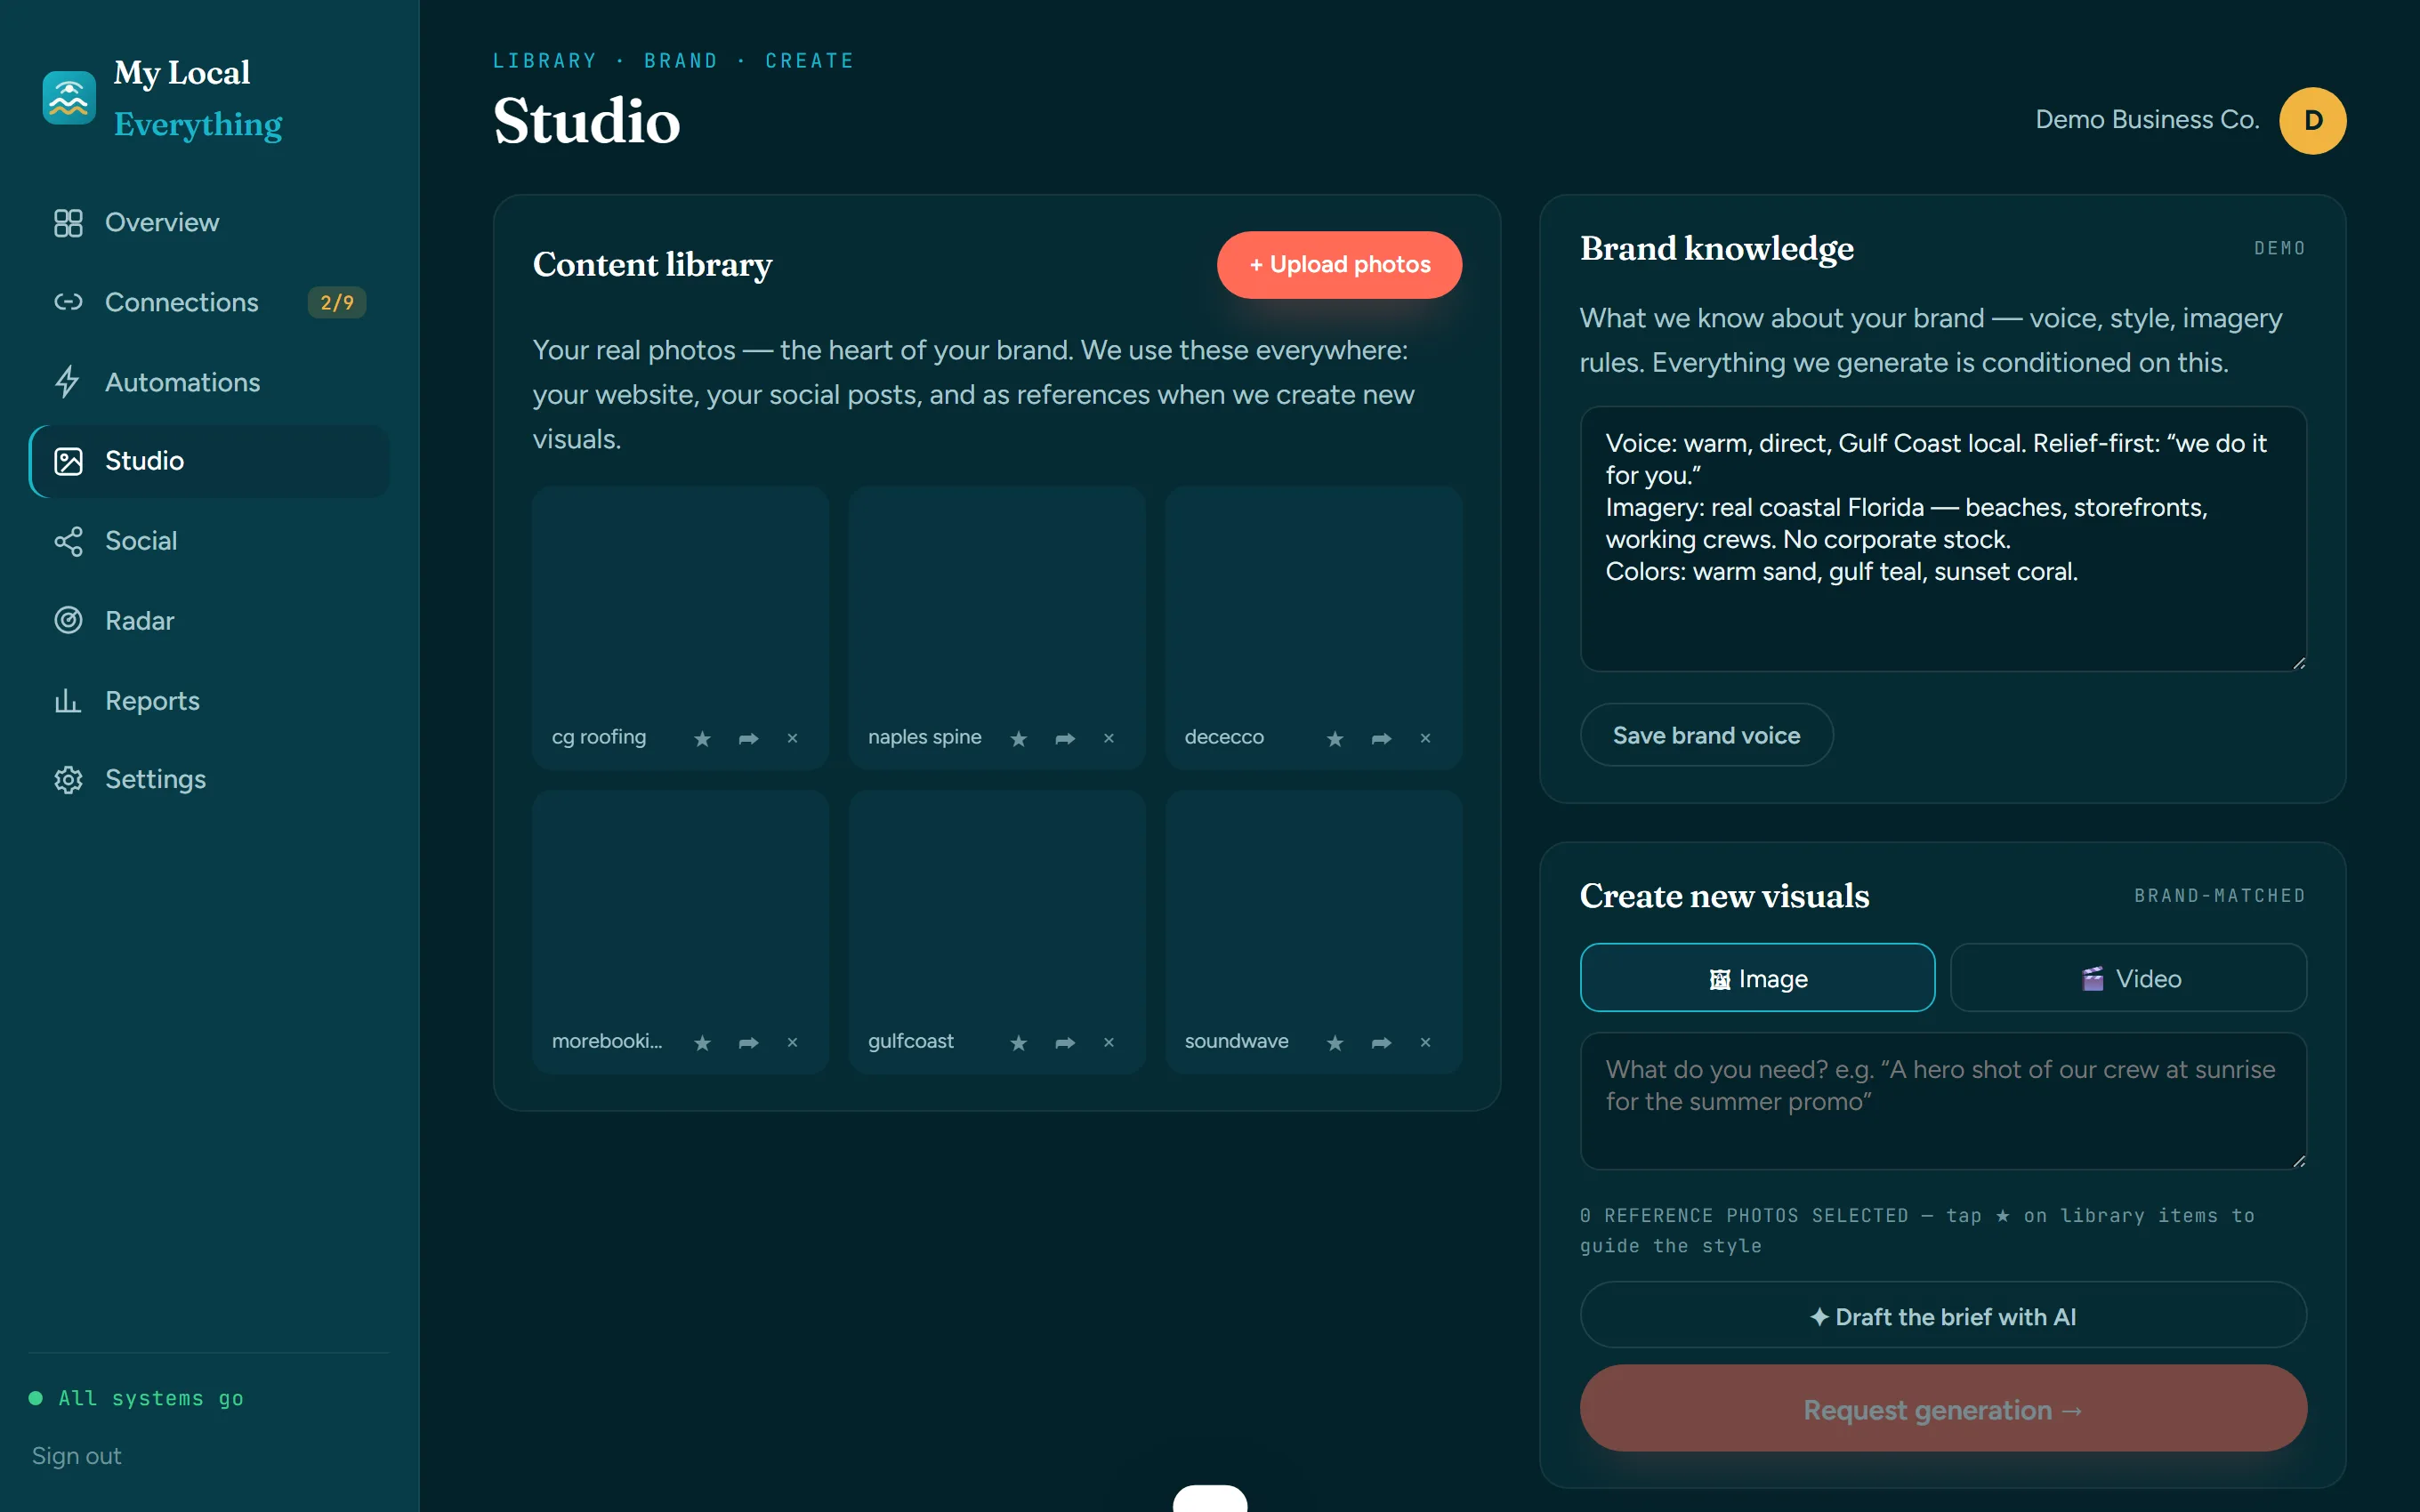Click Request generation button

[x=1943, y=1409]
